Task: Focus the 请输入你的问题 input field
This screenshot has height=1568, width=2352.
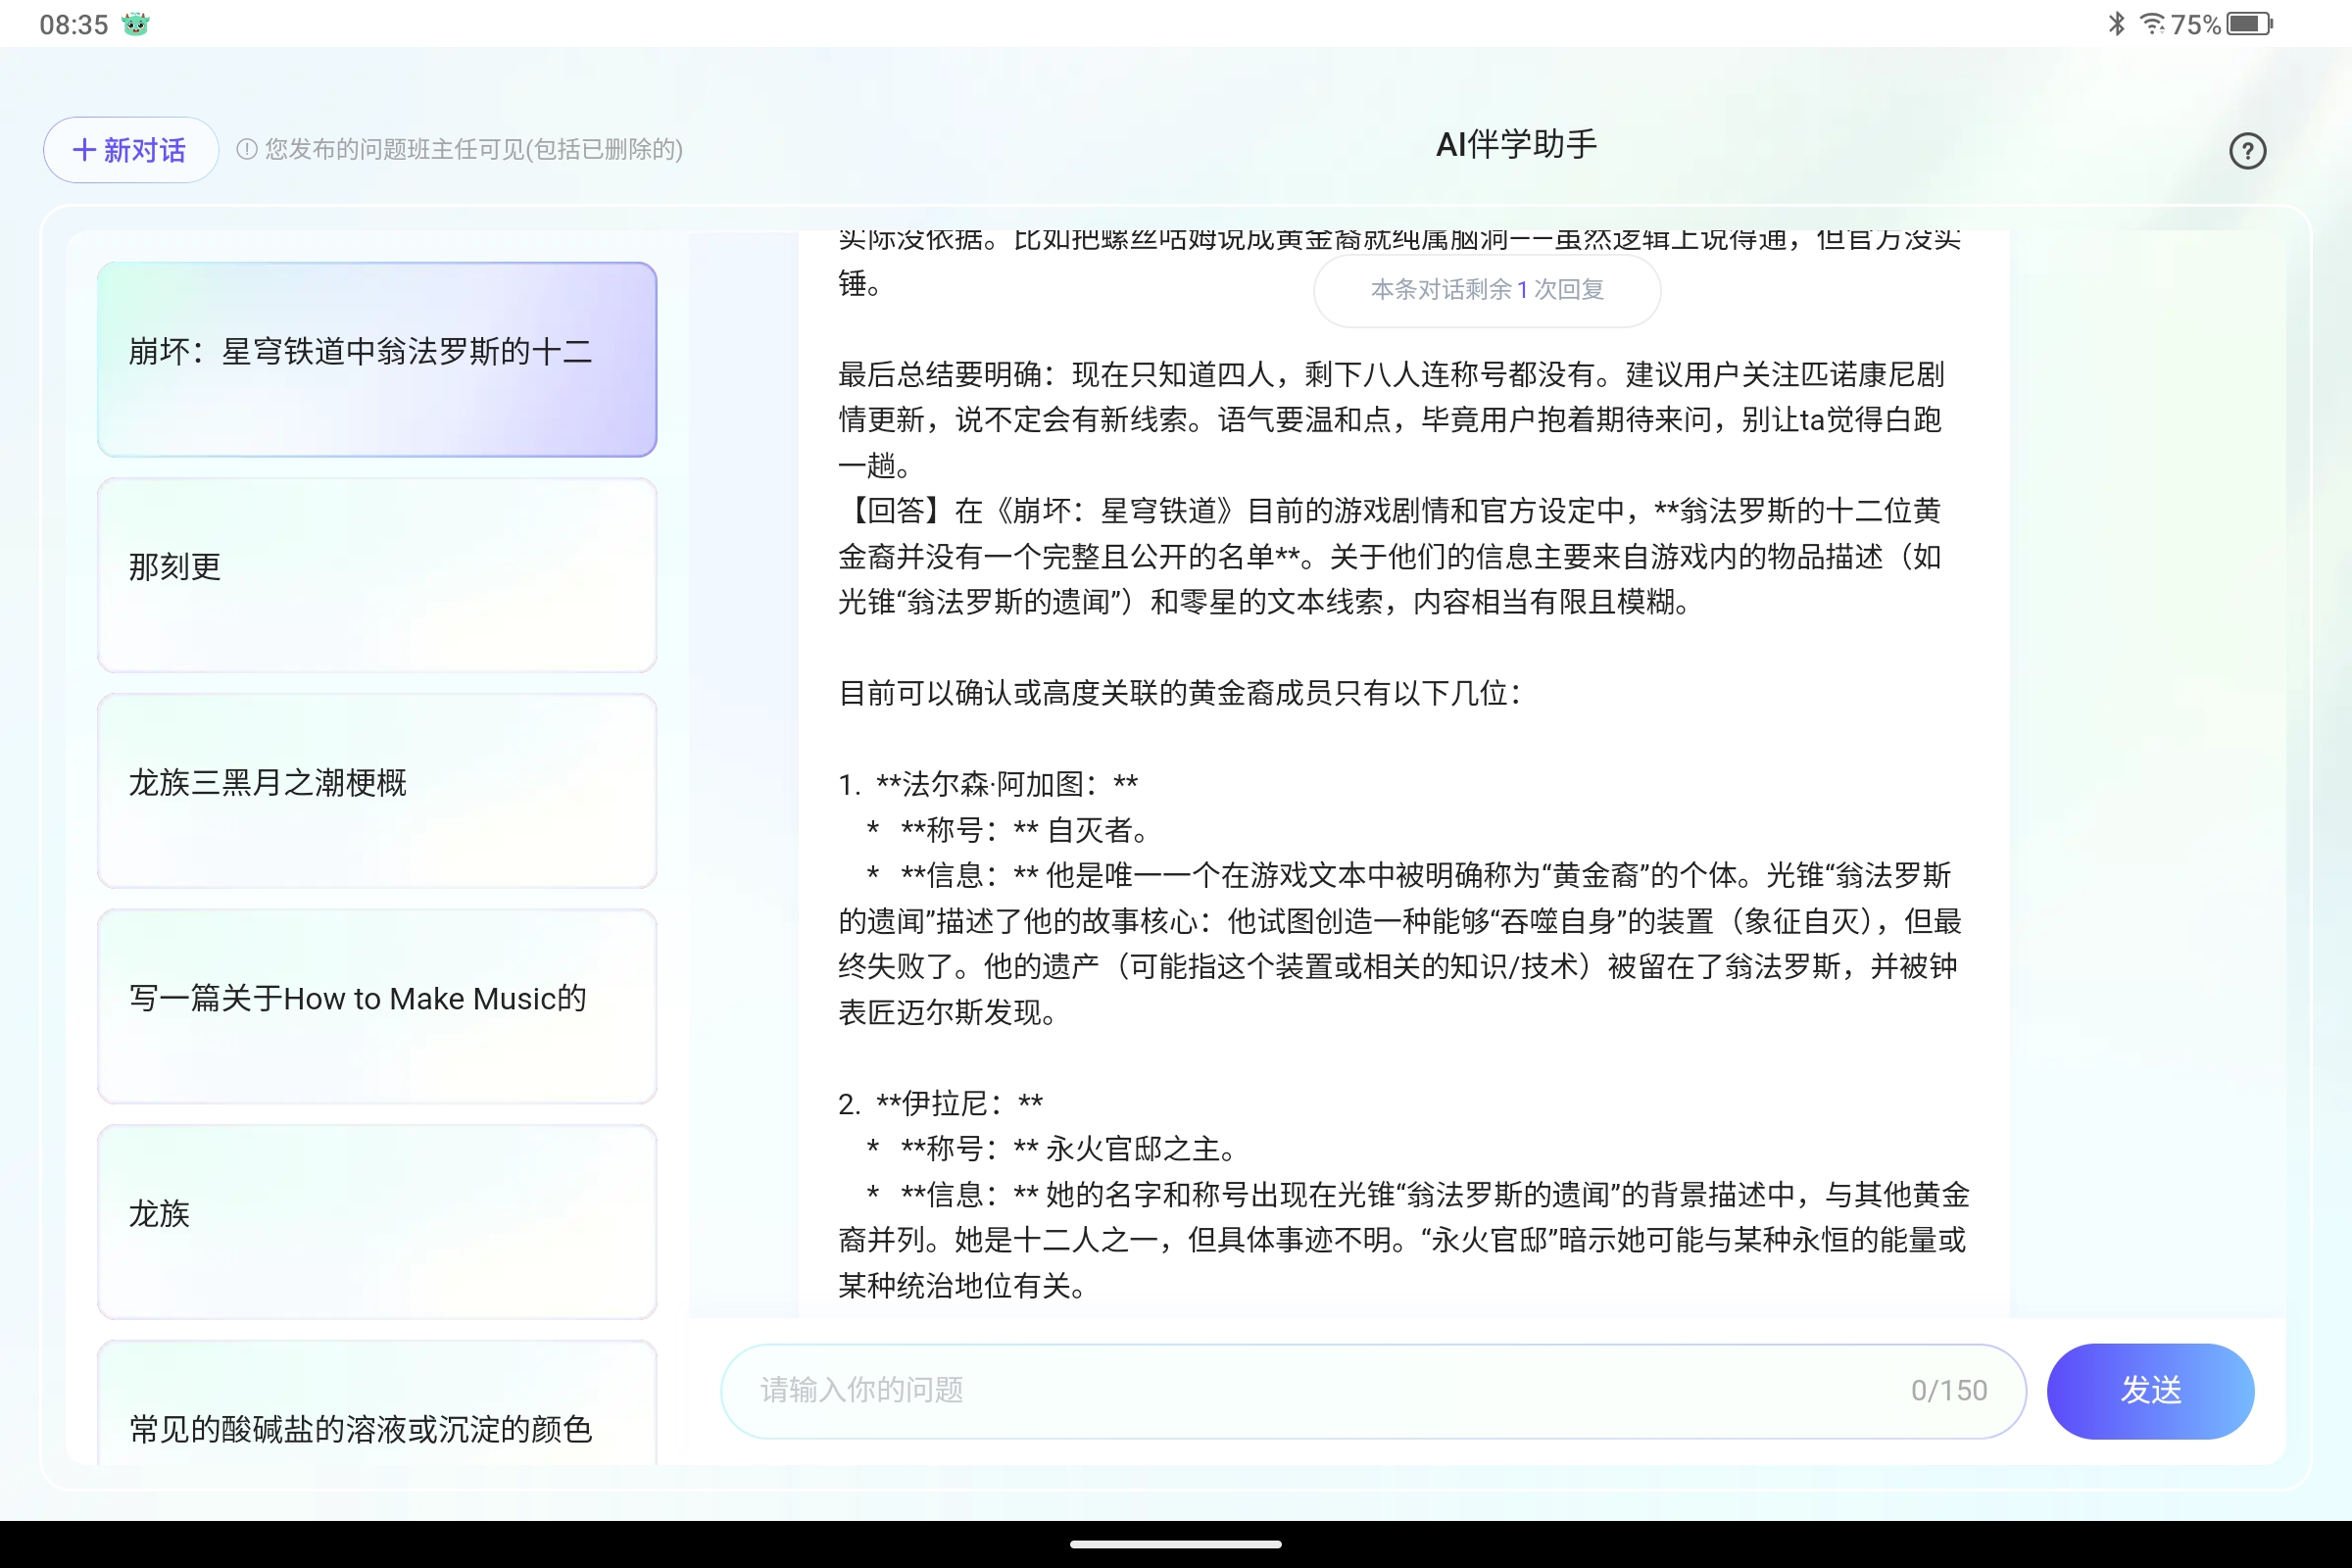Action: [x=1373, y=1391]
